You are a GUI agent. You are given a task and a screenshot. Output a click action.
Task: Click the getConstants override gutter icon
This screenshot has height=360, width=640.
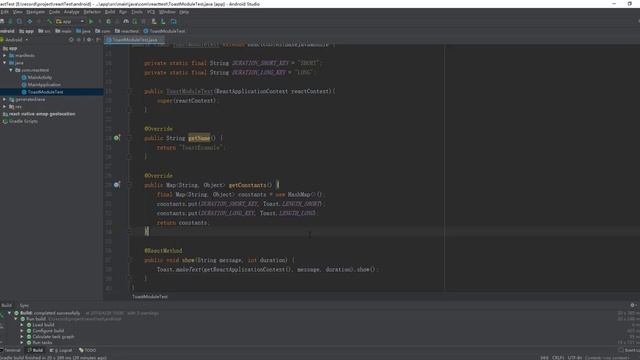pyautogui.click(x=117, y=185)
